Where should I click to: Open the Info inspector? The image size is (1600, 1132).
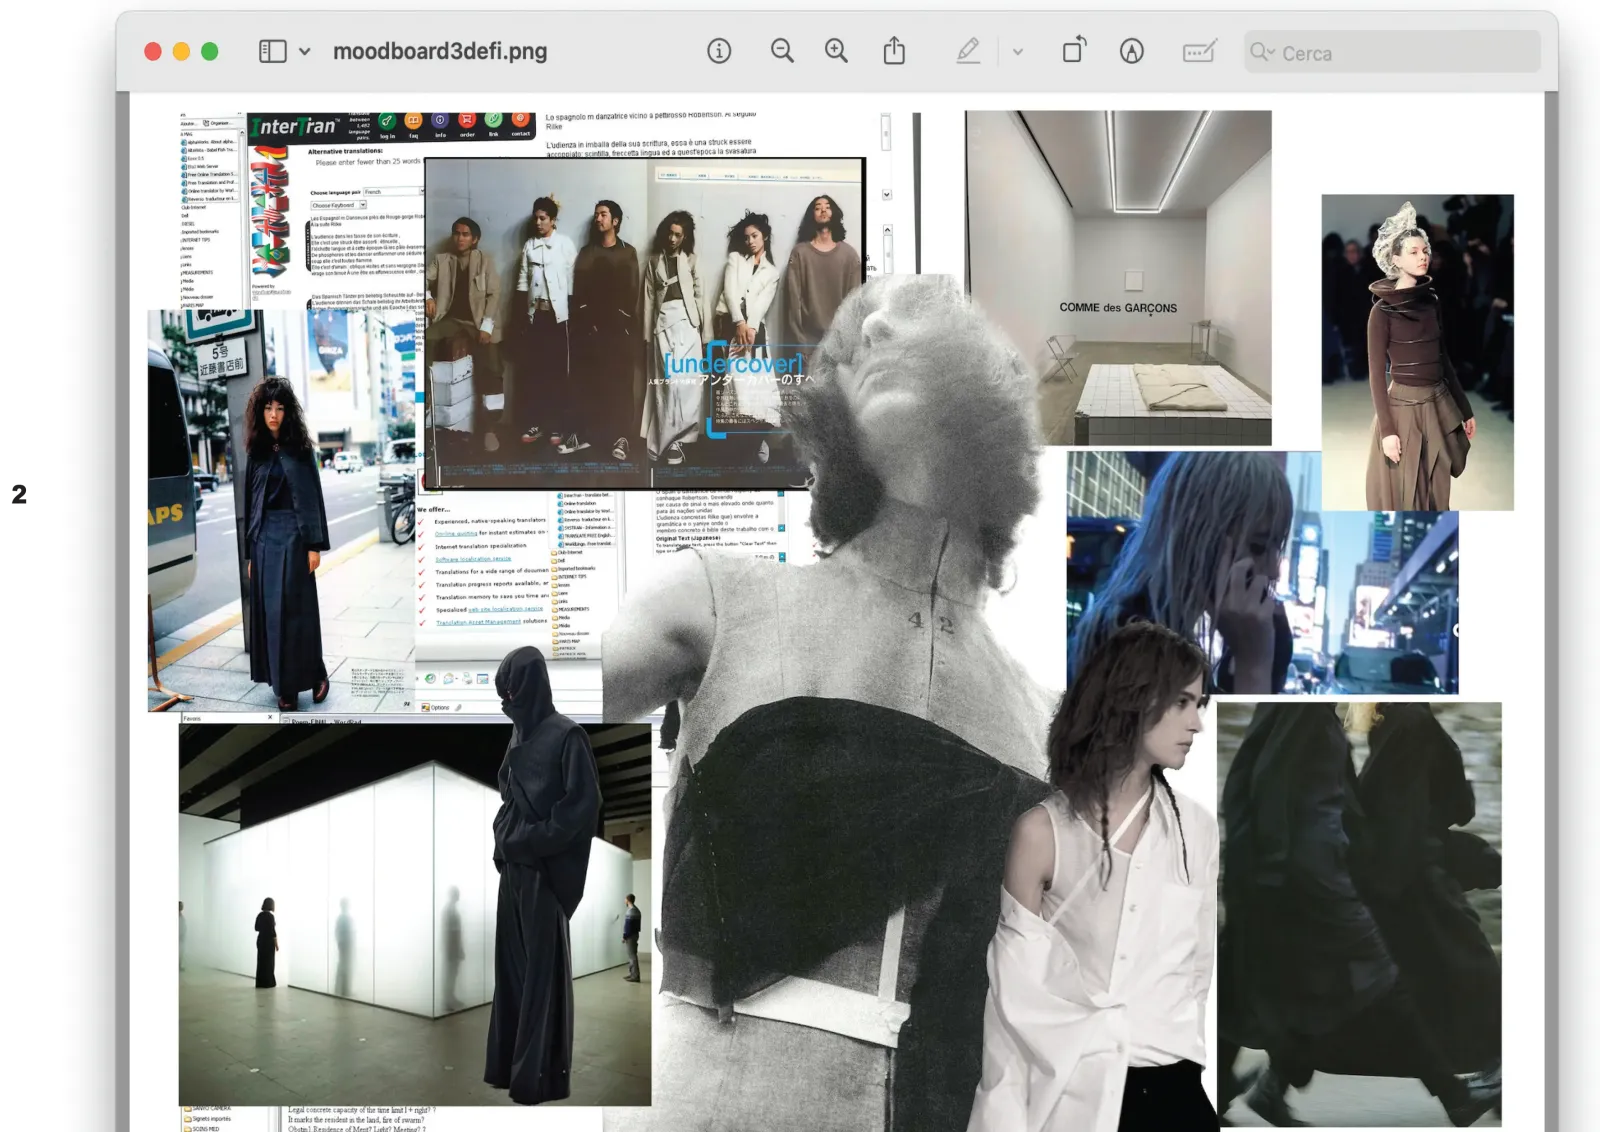click(x=719, y=51)
